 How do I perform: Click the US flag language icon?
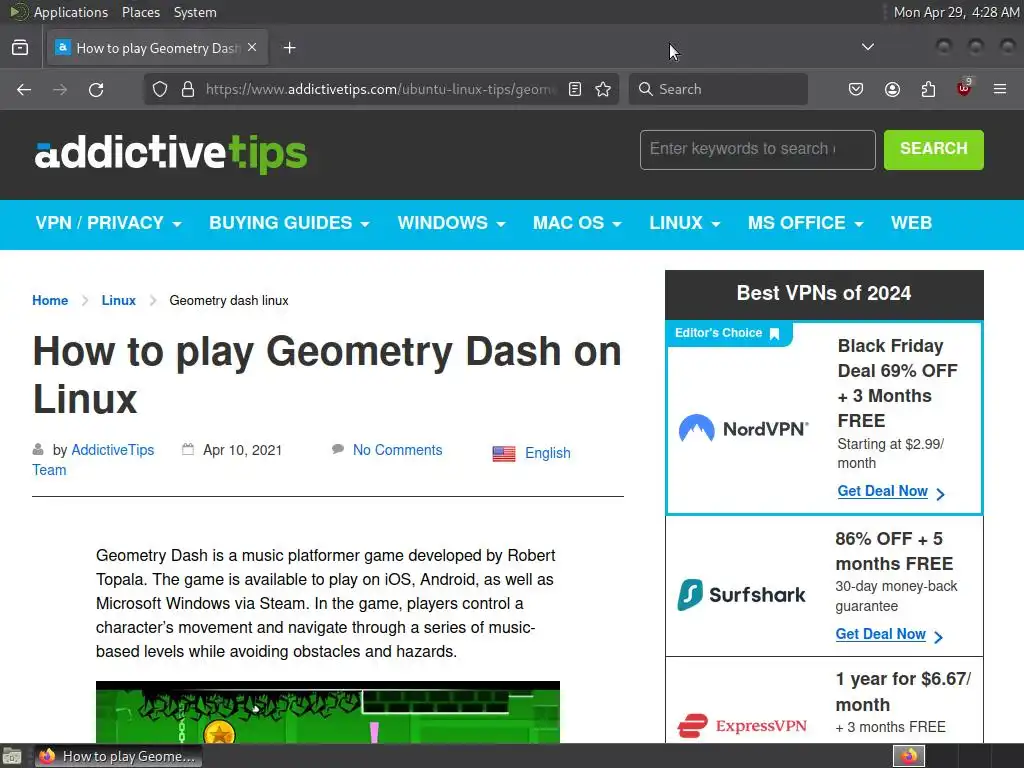tap(504, 454)
